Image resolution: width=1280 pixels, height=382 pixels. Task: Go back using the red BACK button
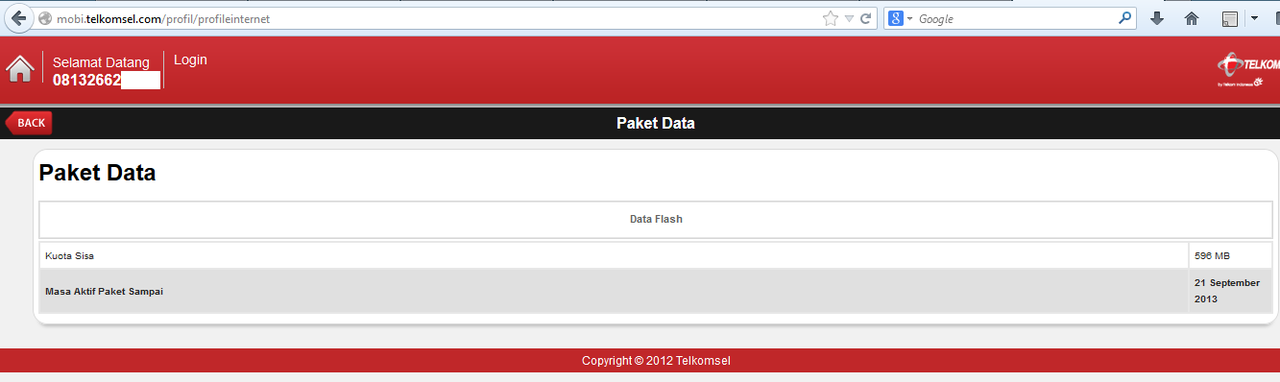click(29, 123)
